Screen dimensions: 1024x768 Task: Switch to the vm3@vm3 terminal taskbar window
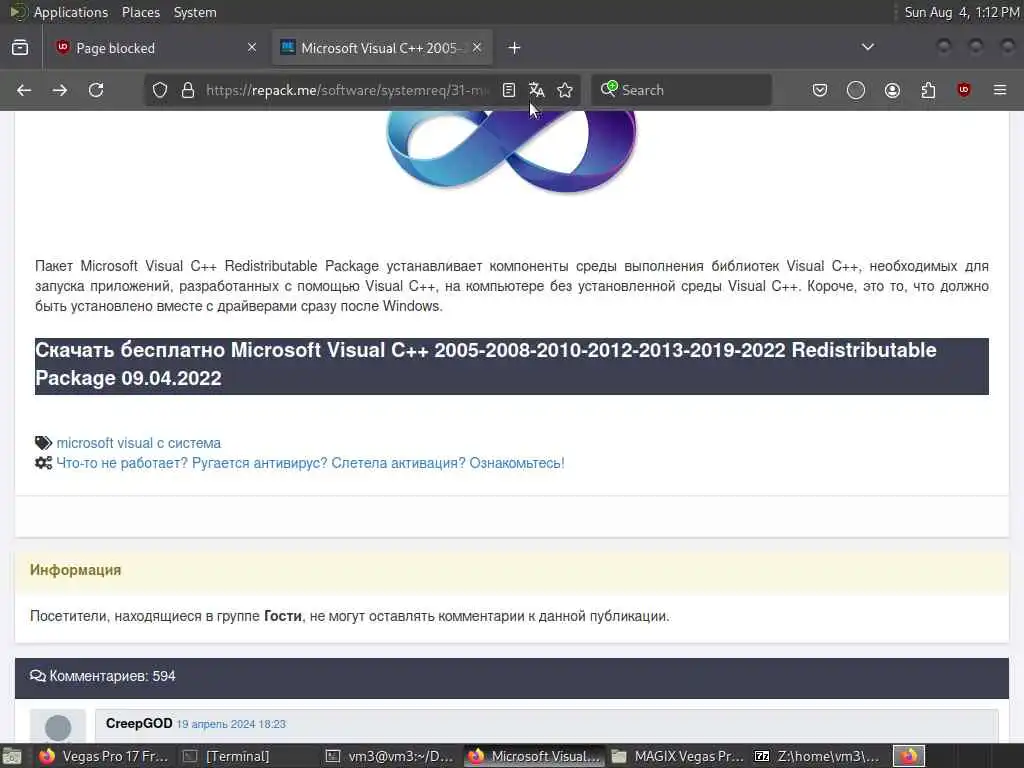point(389,756)
